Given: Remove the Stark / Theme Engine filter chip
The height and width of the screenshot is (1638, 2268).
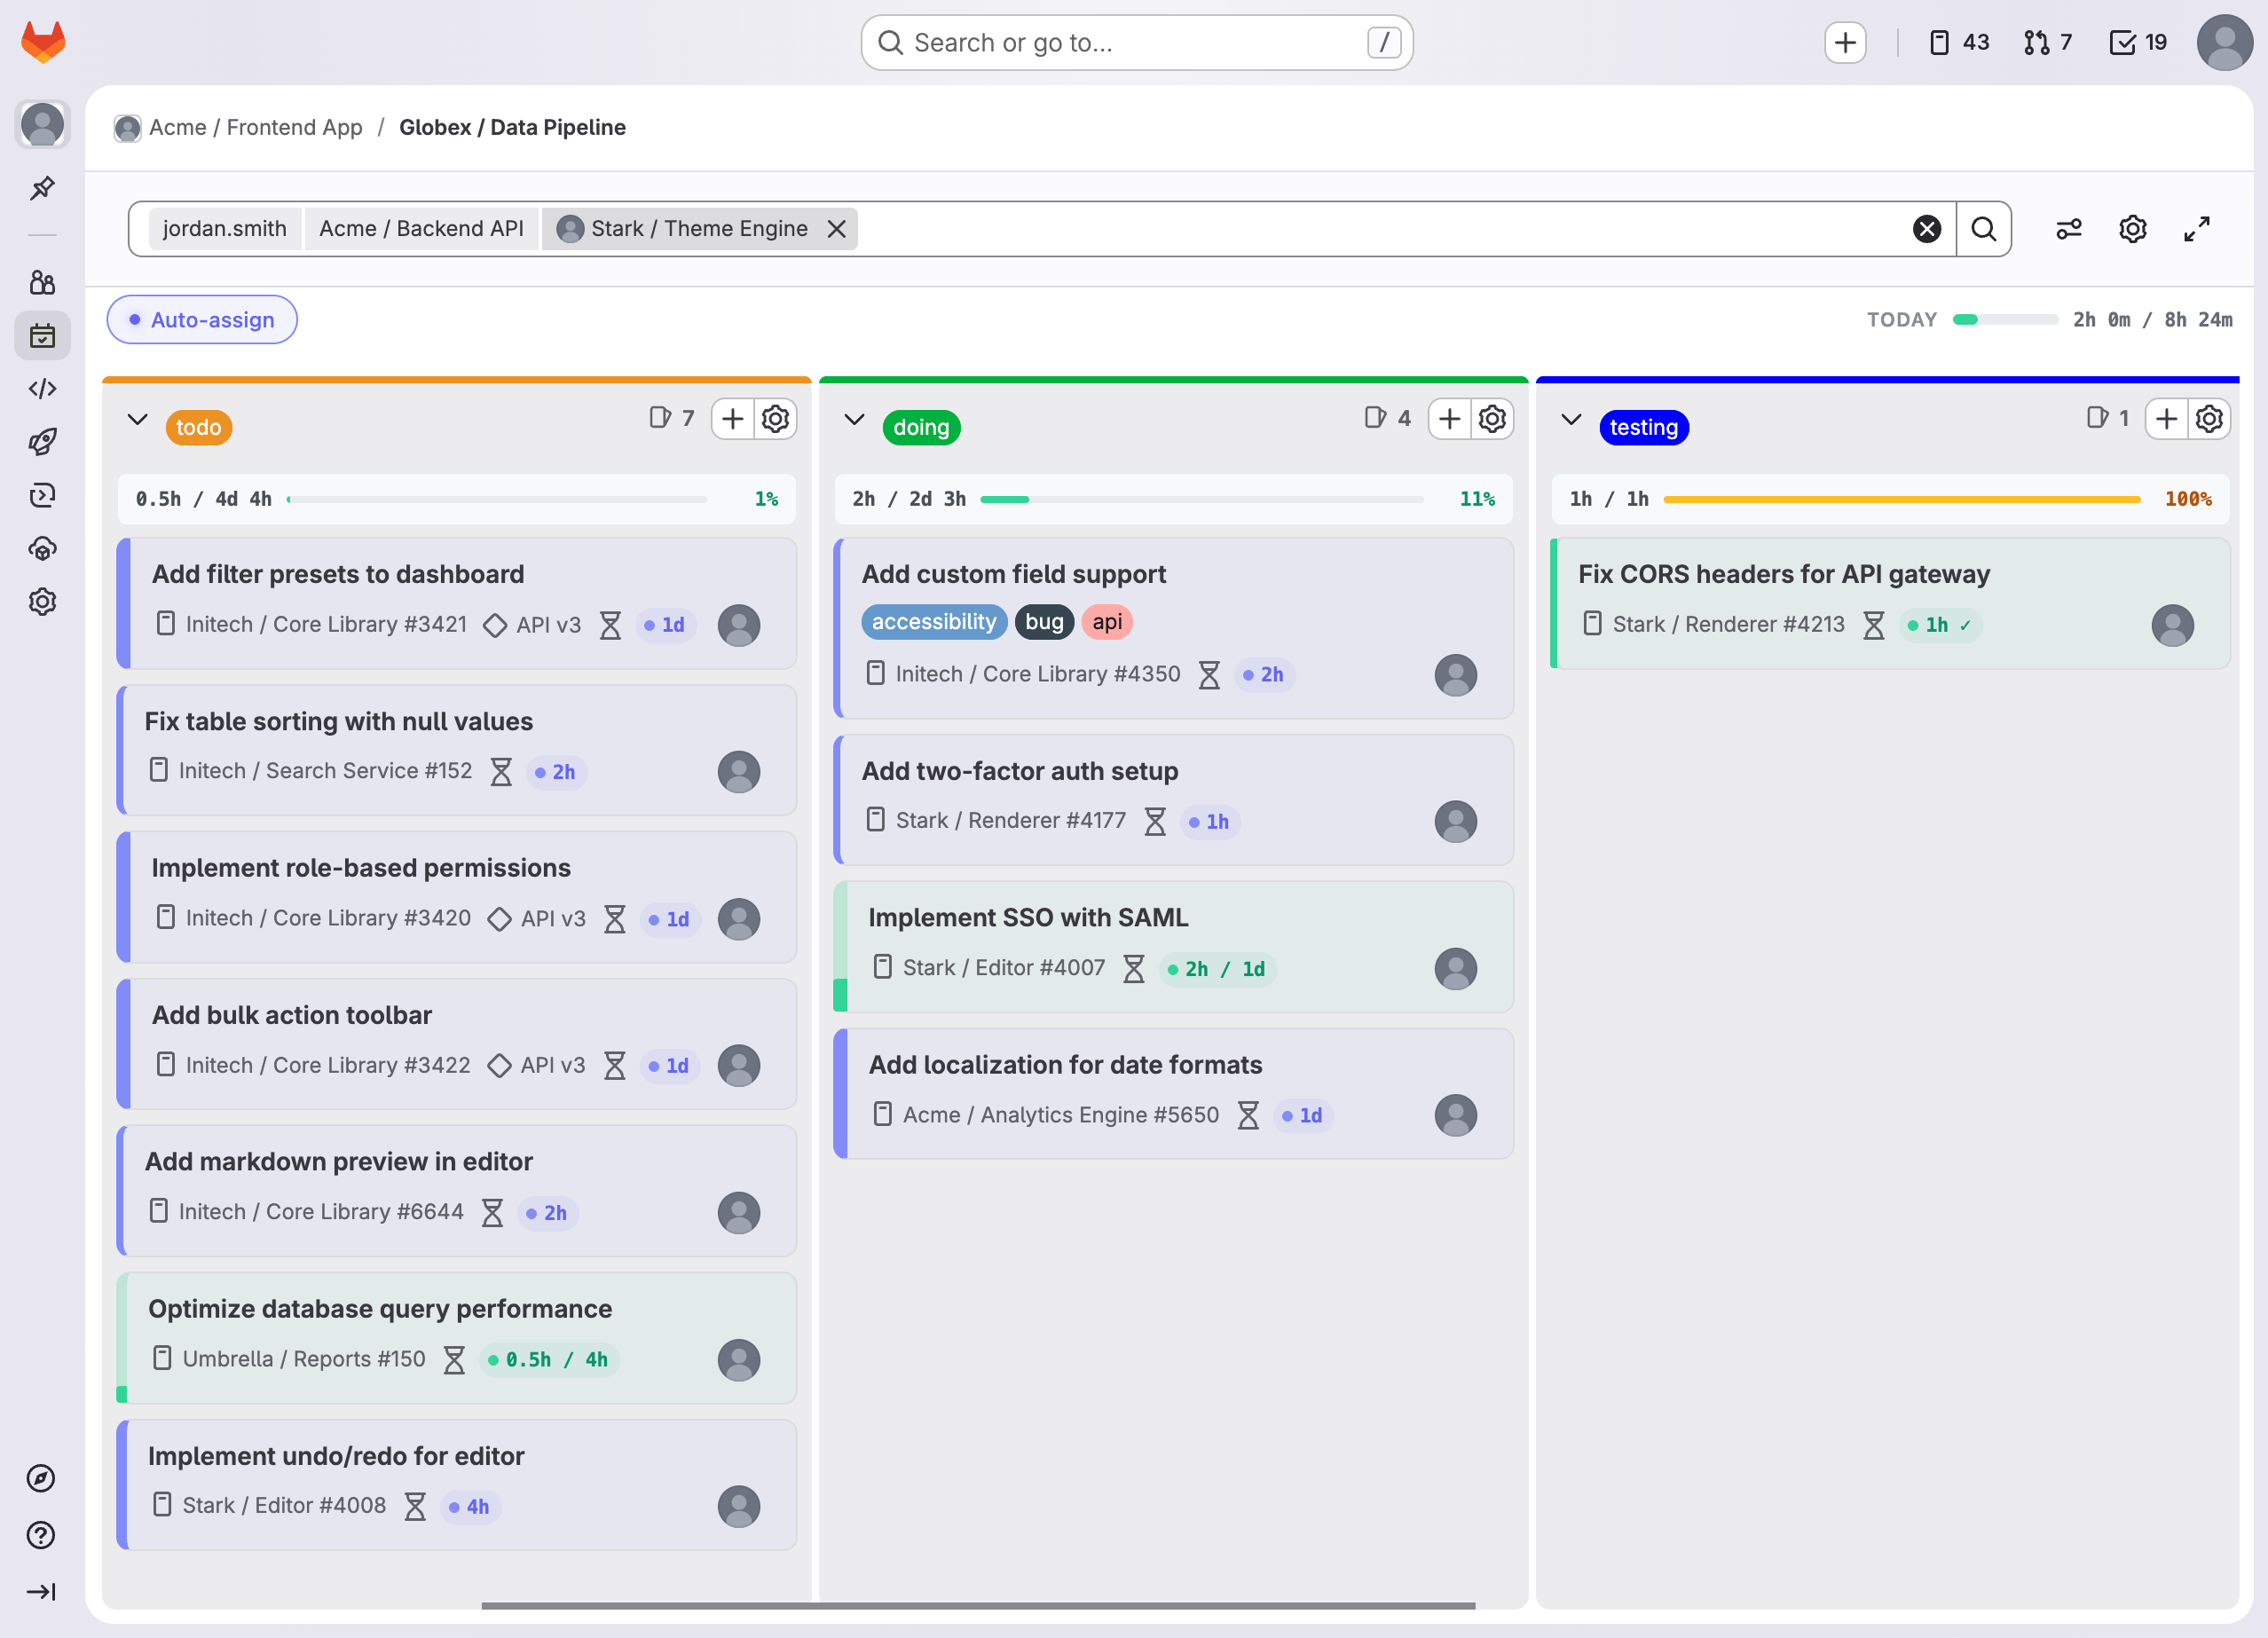Looking at the screenshot, I should coord(838,228).
